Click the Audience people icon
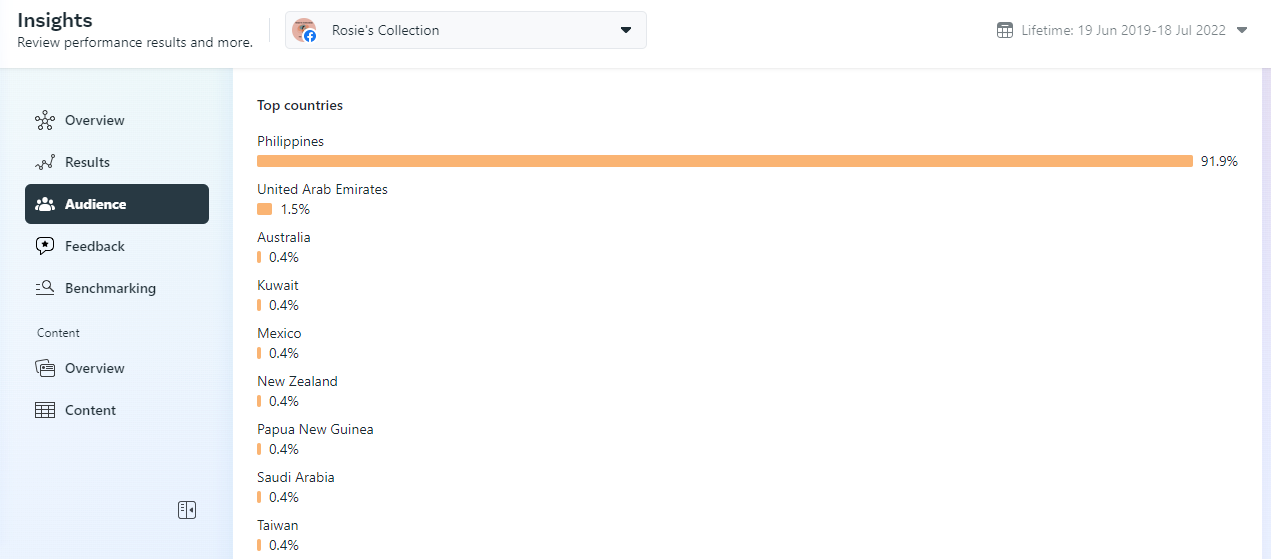1271x559 pixels. tap(45, 204)
